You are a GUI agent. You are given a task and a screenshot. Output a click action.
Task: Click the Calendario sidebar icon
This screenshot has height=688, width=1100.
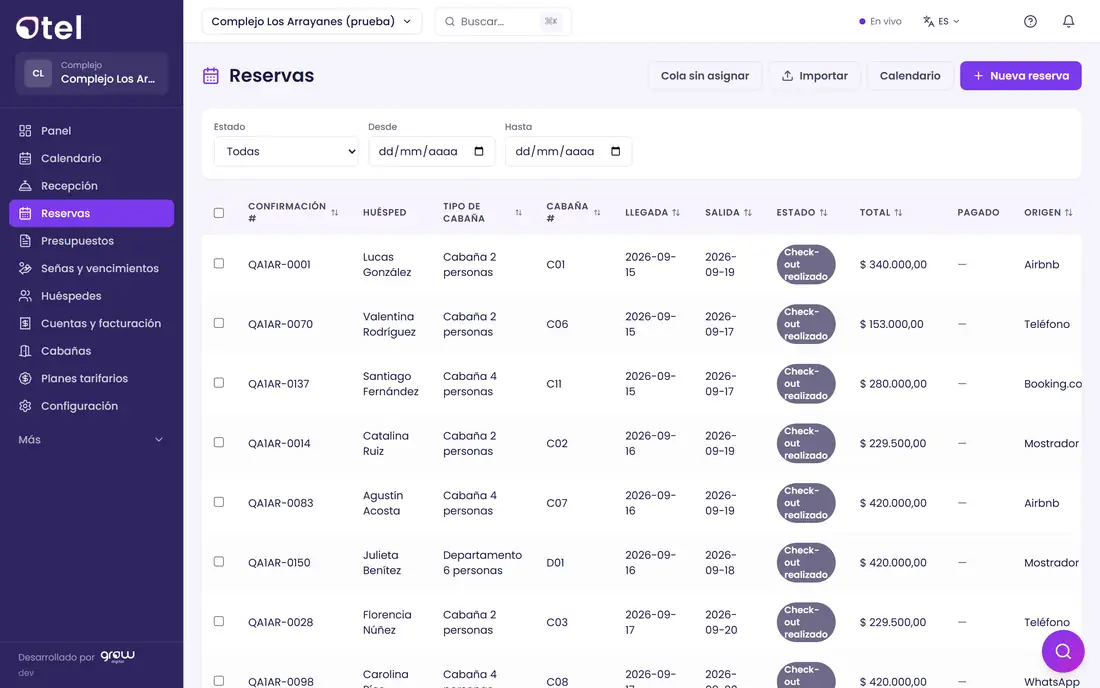point(25,158)
